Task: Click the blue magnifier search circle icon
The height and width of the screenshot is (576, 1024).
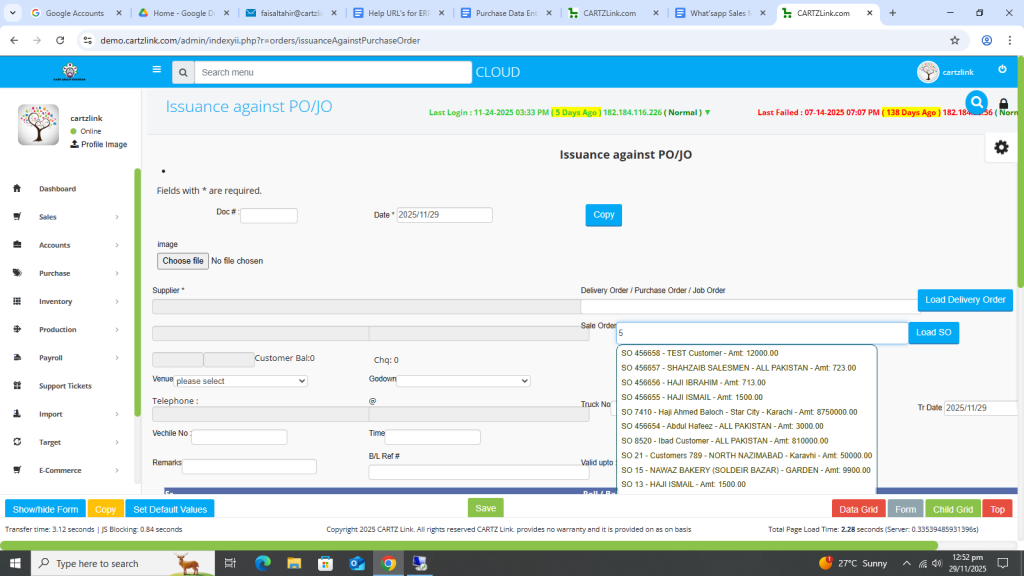Action: 976,102
